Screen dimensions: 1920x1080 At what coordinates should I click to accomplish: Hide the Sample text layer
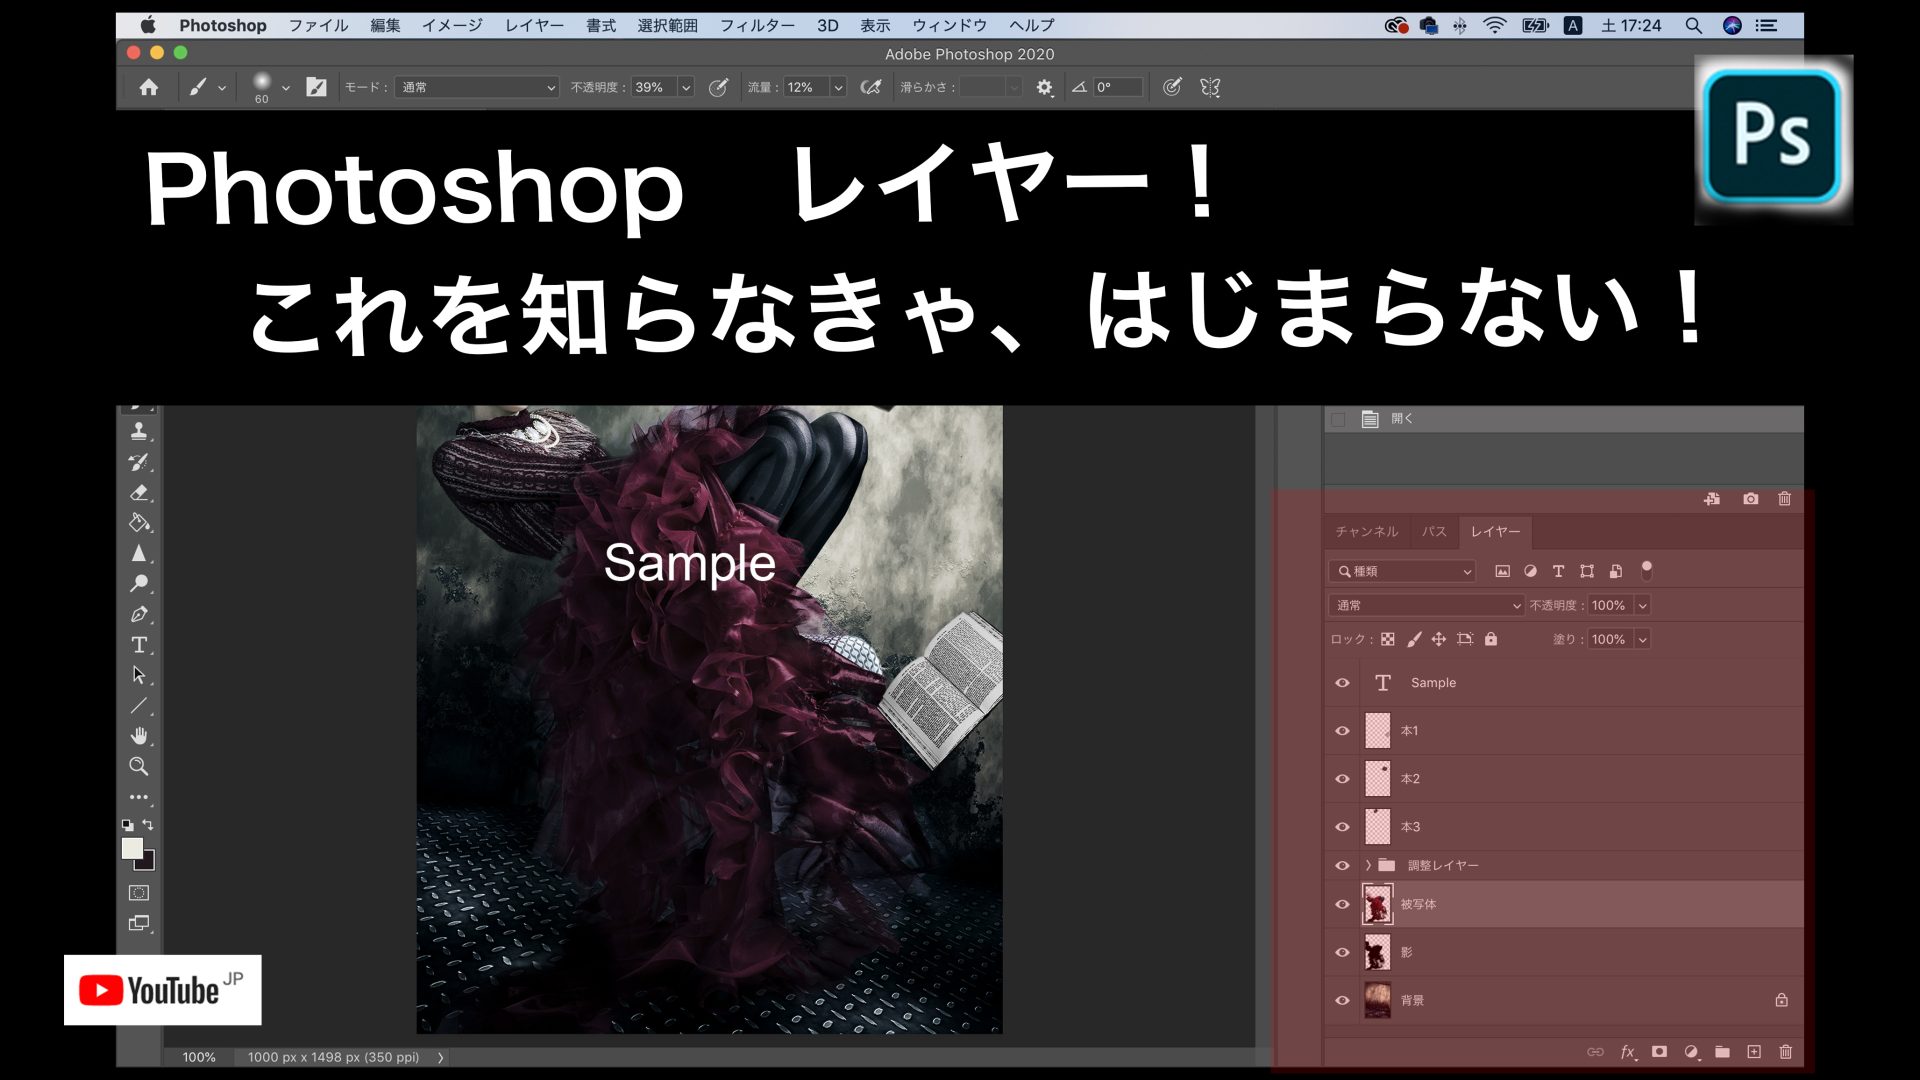[x=1342, y=683]
